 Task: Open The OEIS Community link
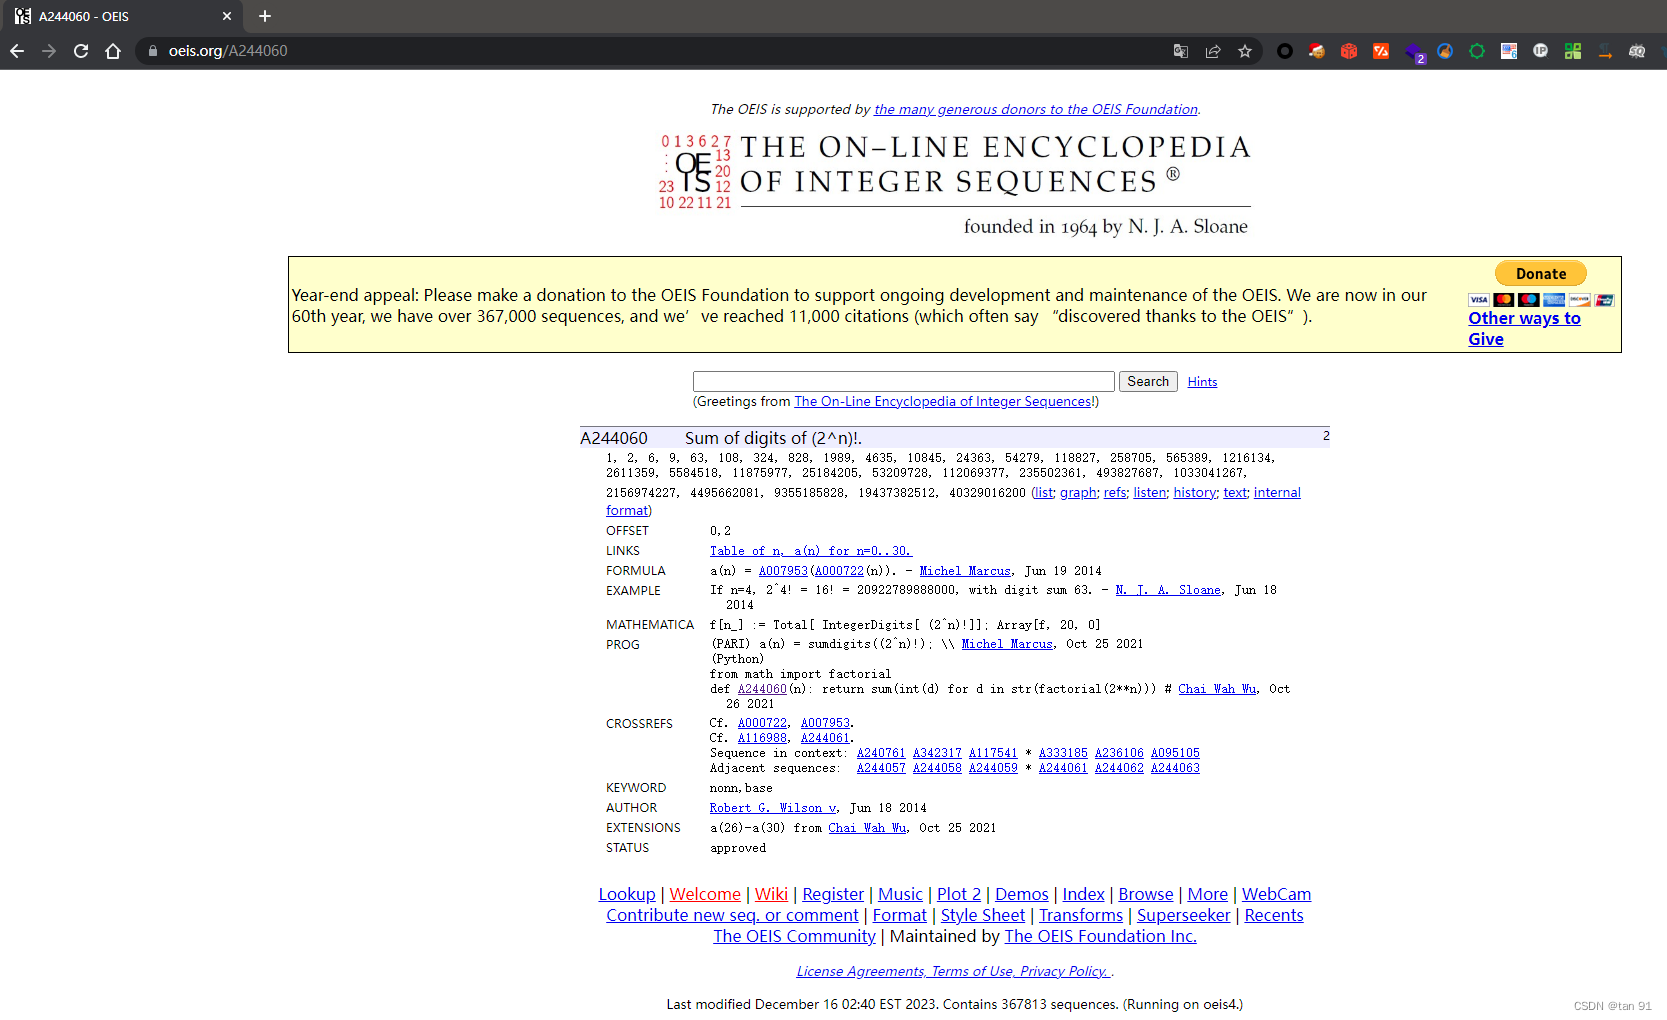(794, 936)
